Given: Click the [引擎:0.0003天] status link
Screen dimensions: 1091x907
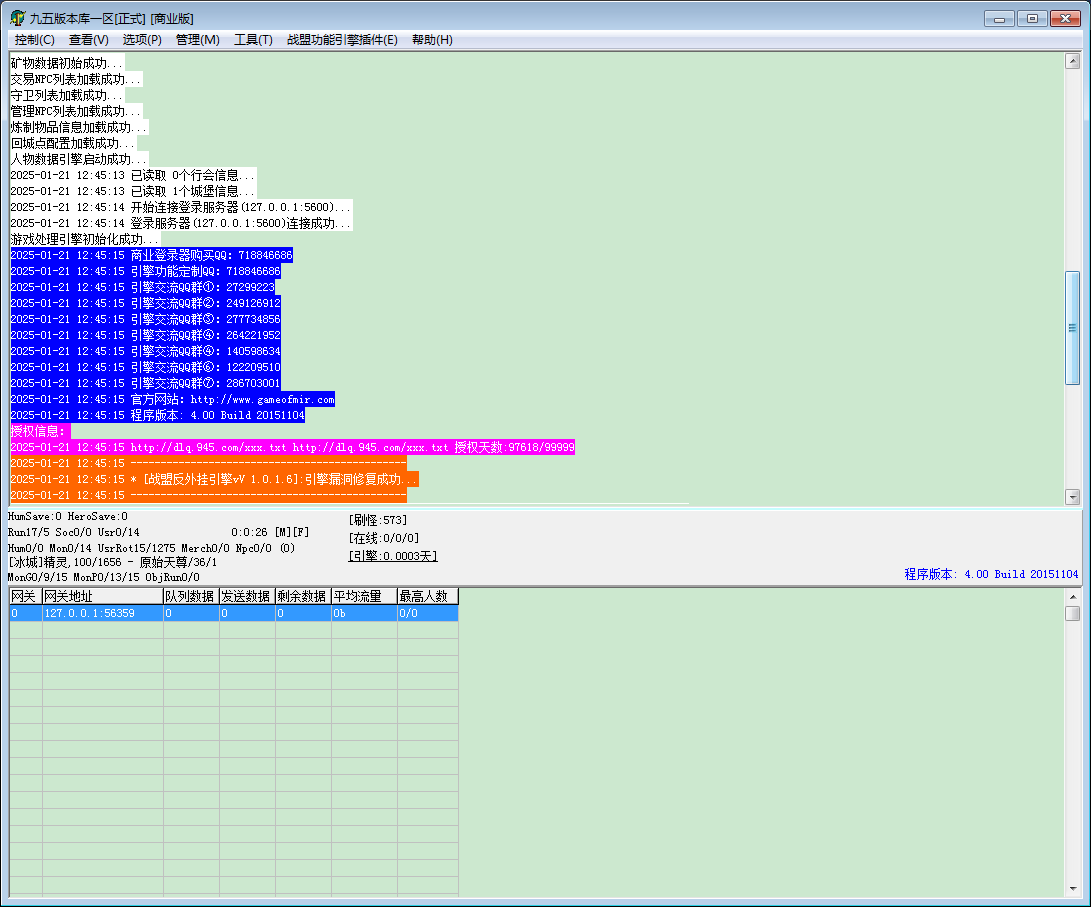Looking at the screenshot, I should (x=393, y=556).
